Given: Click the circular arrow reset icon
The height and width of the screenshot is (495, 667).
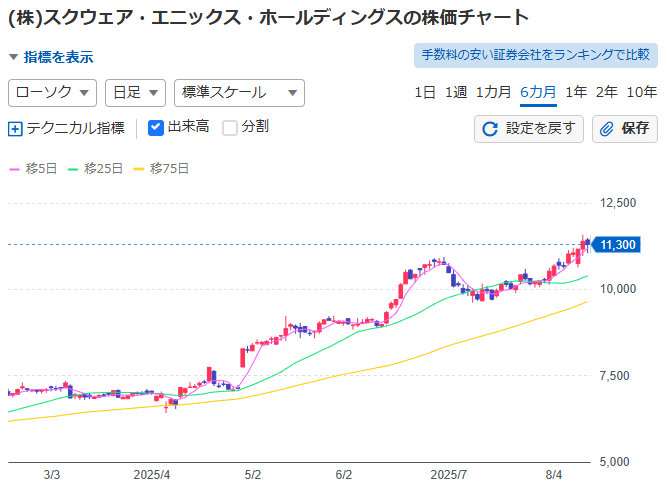Looking at the screenshot, I should pos(490,129).
